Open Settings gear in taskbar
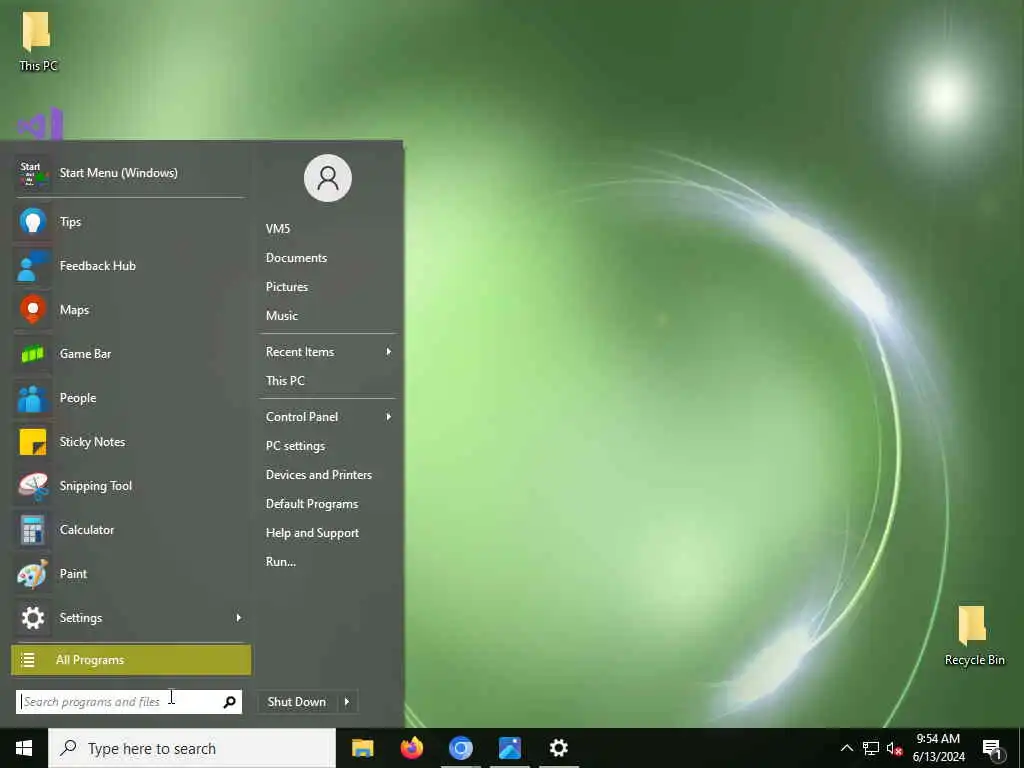The width and height of the screenshot is (1024, 768). (558, 748)
